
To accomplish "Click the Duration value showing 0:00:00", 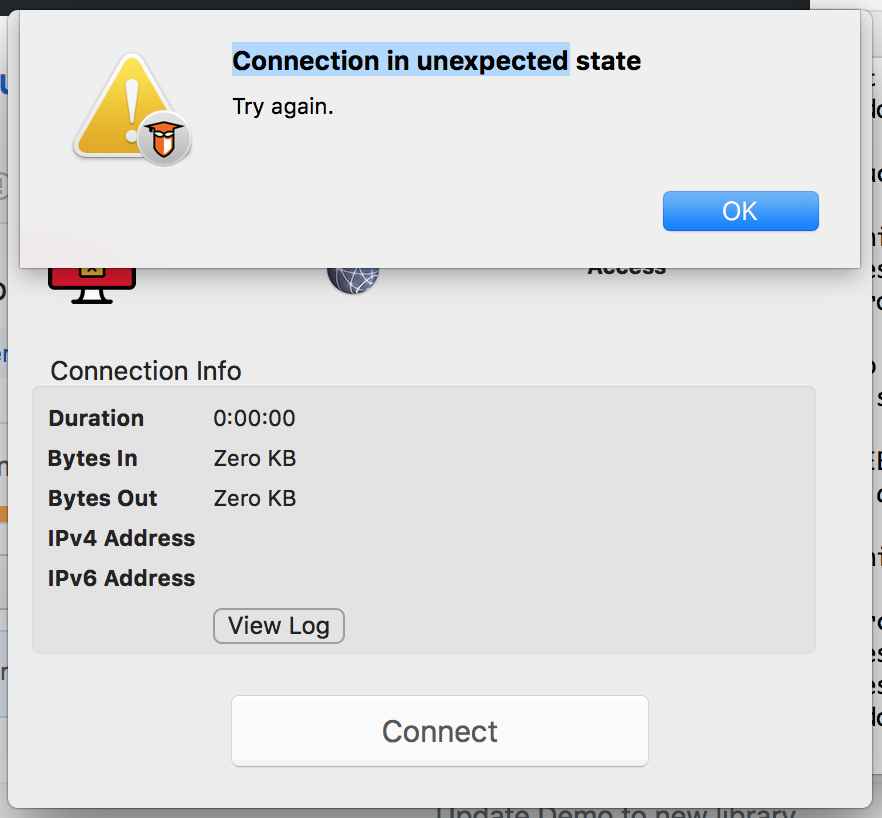I will click(255, 418).
